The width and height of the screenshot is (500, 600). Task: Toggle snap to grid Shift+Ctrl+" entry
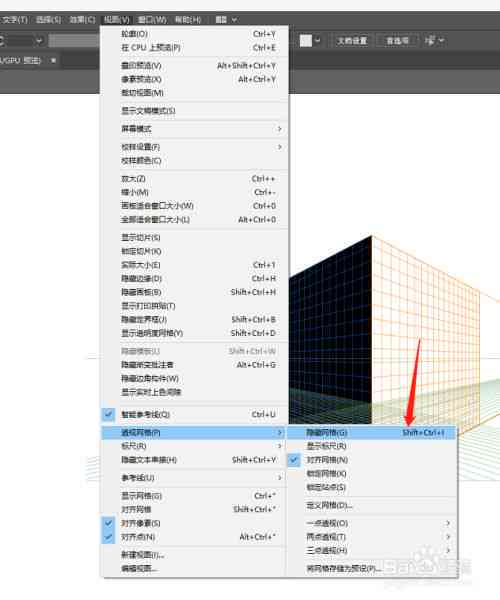pyautogui.click(x=194, y=510)
